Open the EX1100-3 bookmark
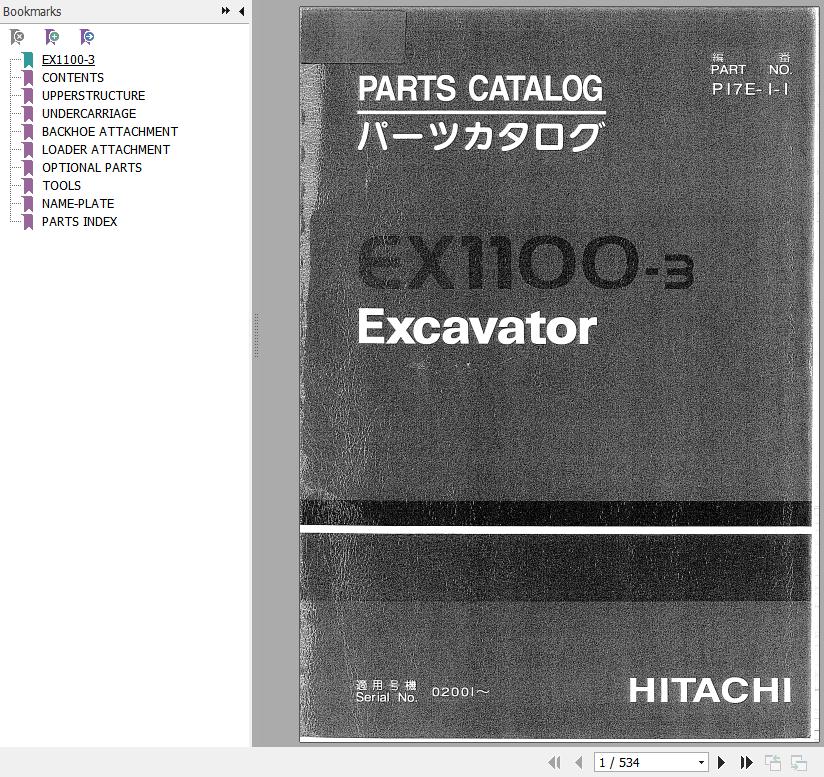The width and height of the screenshot is (824, 777). click(x=68, y=60)
